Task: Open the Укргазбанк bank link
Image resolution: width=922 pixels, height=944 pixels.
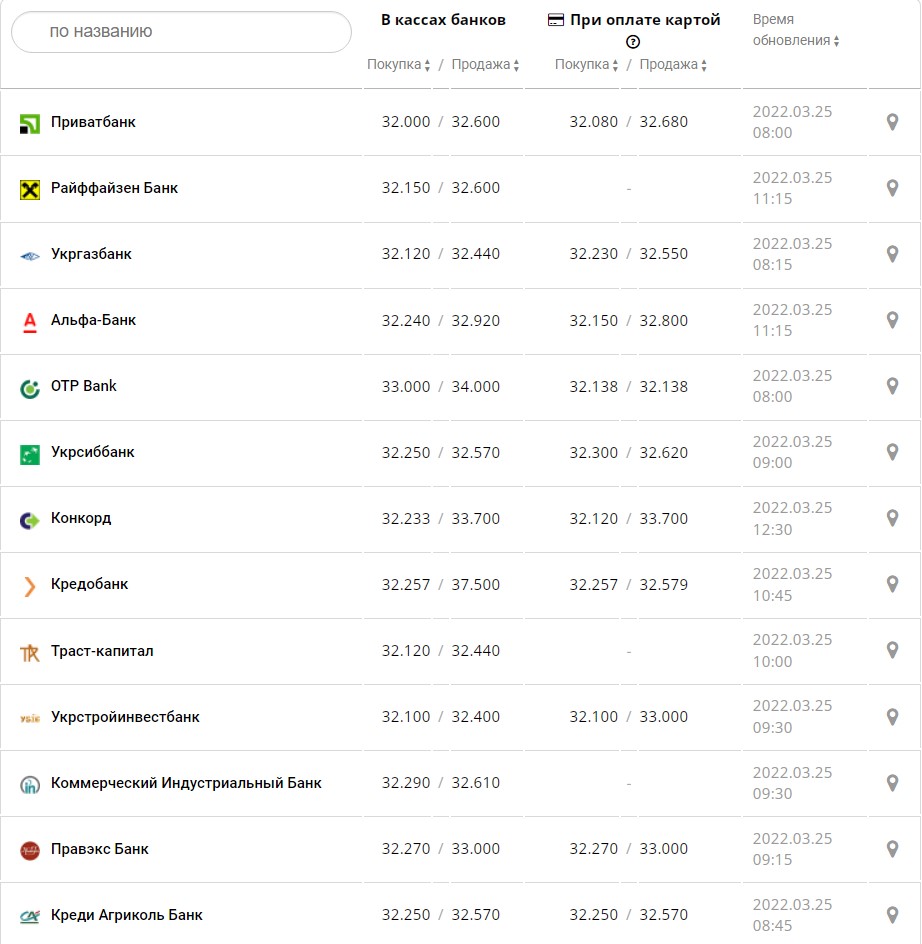Action: [91, 254]
